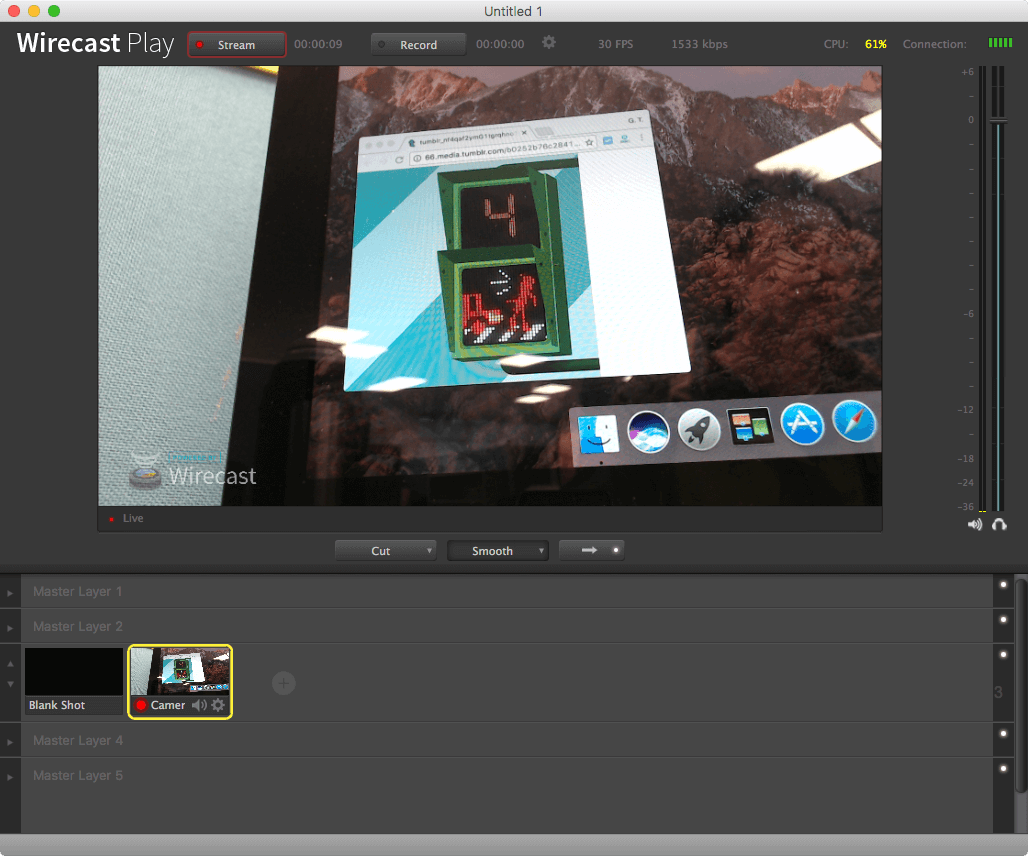
Task: Click the headphones monitoring icon
Action: [x=999, y=524]
